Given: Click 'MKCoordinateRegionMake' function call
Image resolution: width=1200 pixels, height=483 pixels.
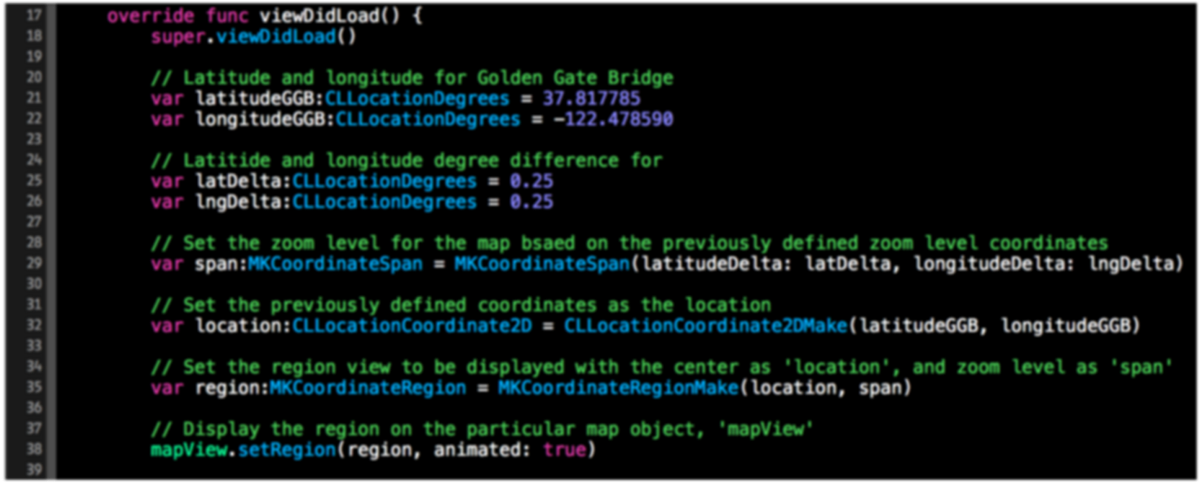Looking at the screenshot, I should [x=618, y=386].
